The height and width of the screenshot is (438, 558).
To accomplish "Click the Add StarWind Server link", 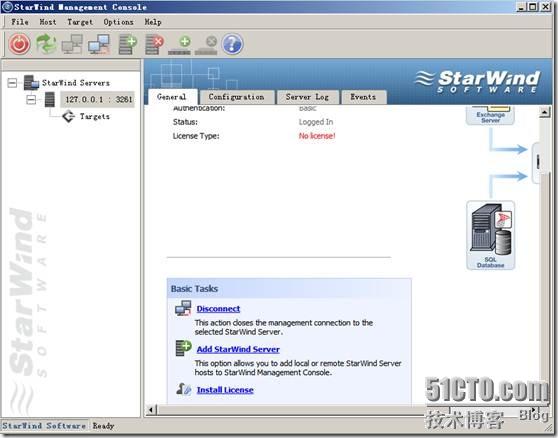I will 238,349.
